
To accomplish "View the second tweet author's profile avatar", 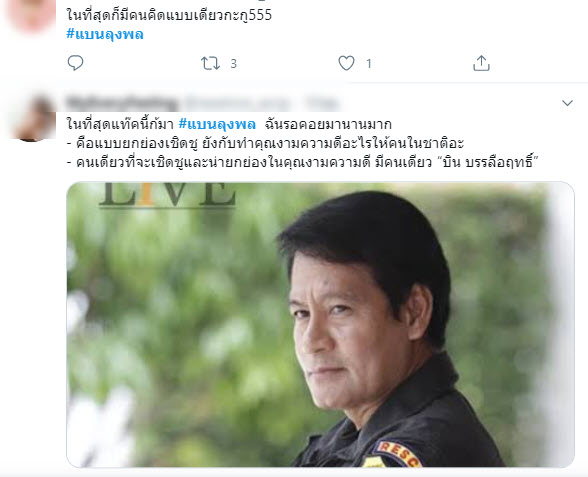I will [34, 118].
